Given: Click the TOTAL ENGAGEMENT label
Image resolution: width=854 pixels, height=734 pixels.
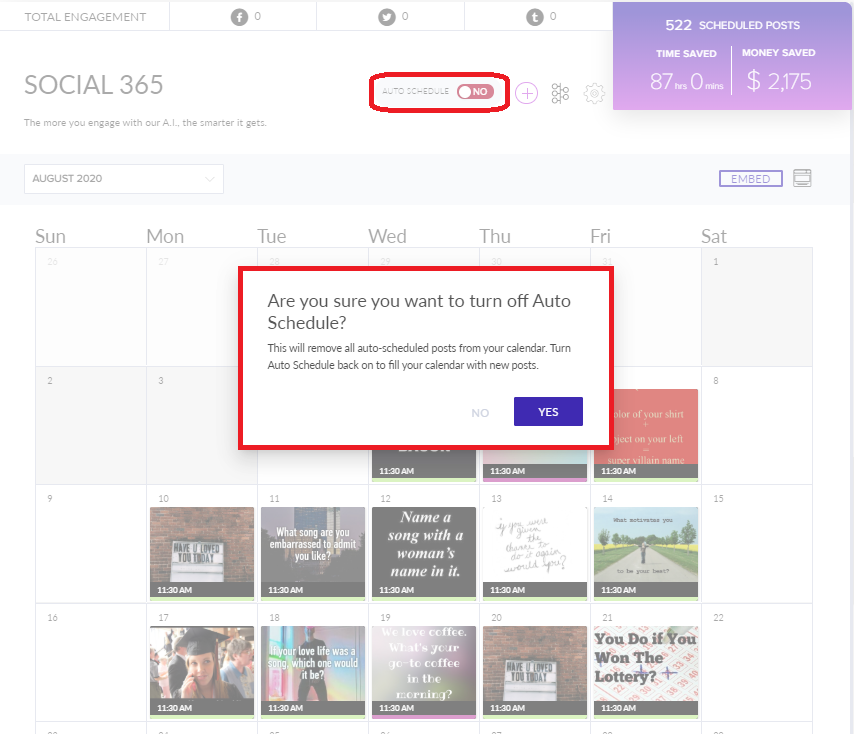Looking at the screenshot, I should click(x=85, y=17).
